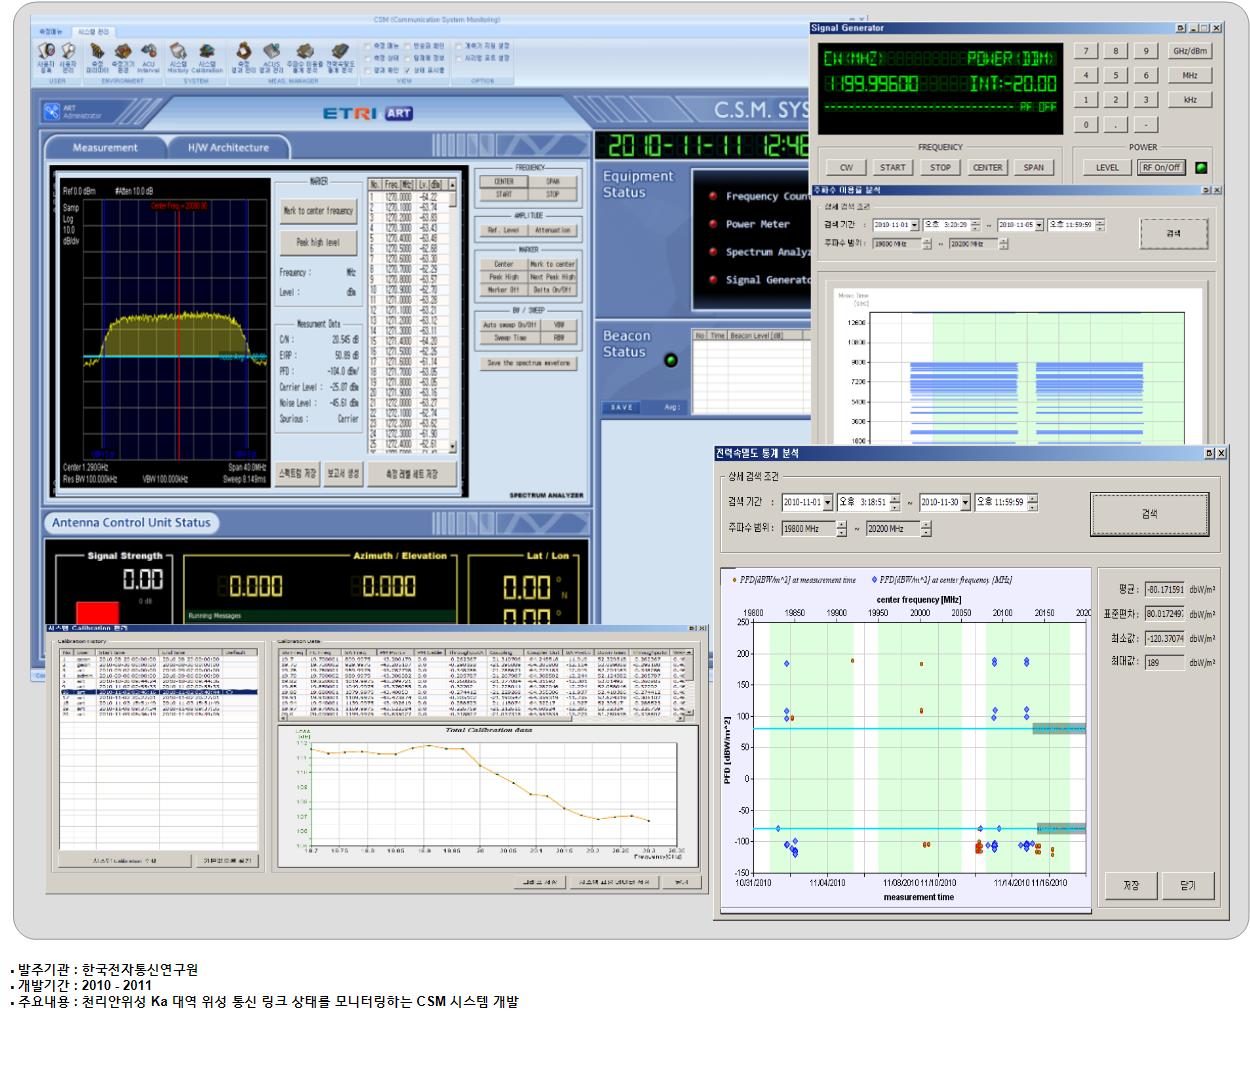This screenshot has width=1250, height=1075.
Task: Click Ref. Level button in Amplitude group
Action: (x=503, y=230)
